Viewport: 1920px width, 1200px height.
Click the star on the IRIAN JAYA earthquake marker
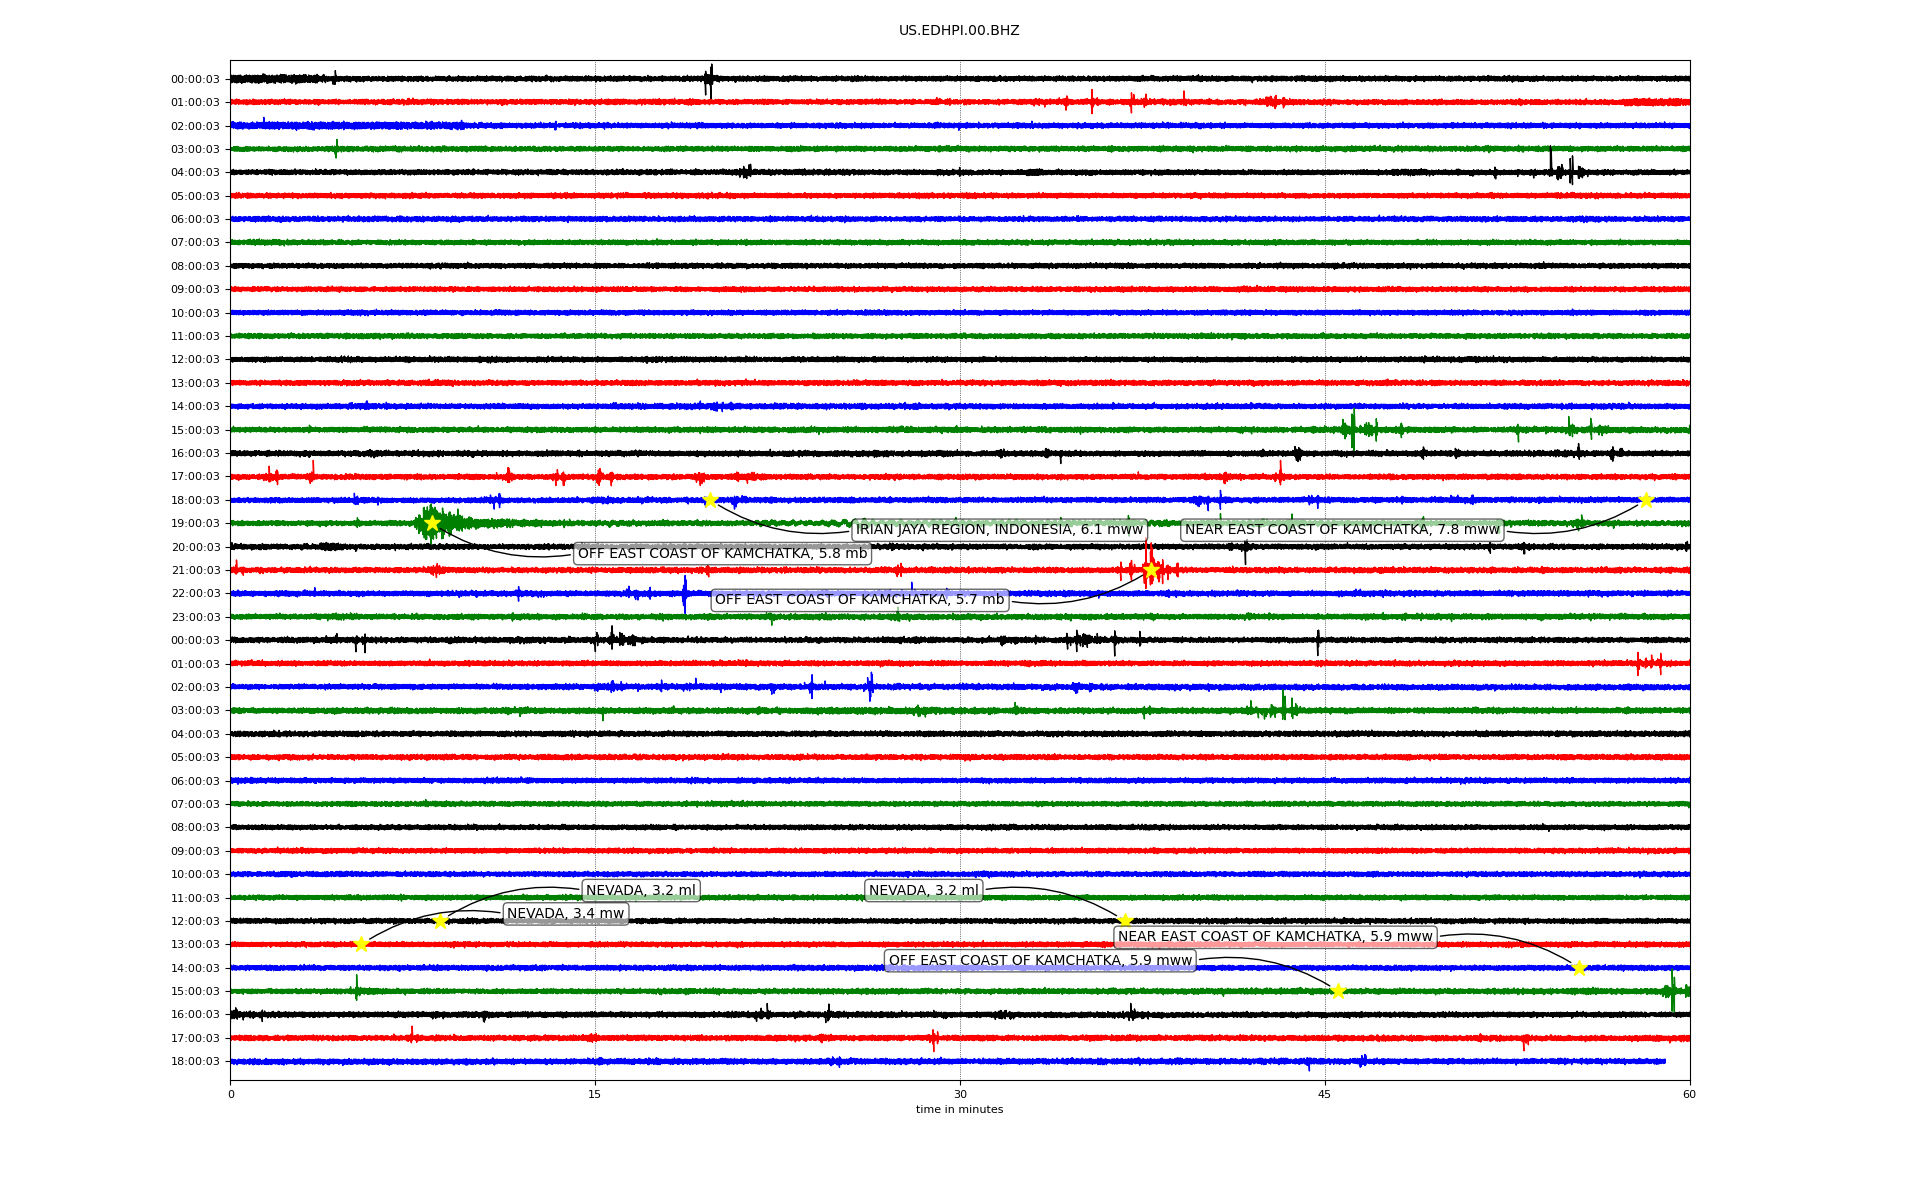(x=710, y=500)
